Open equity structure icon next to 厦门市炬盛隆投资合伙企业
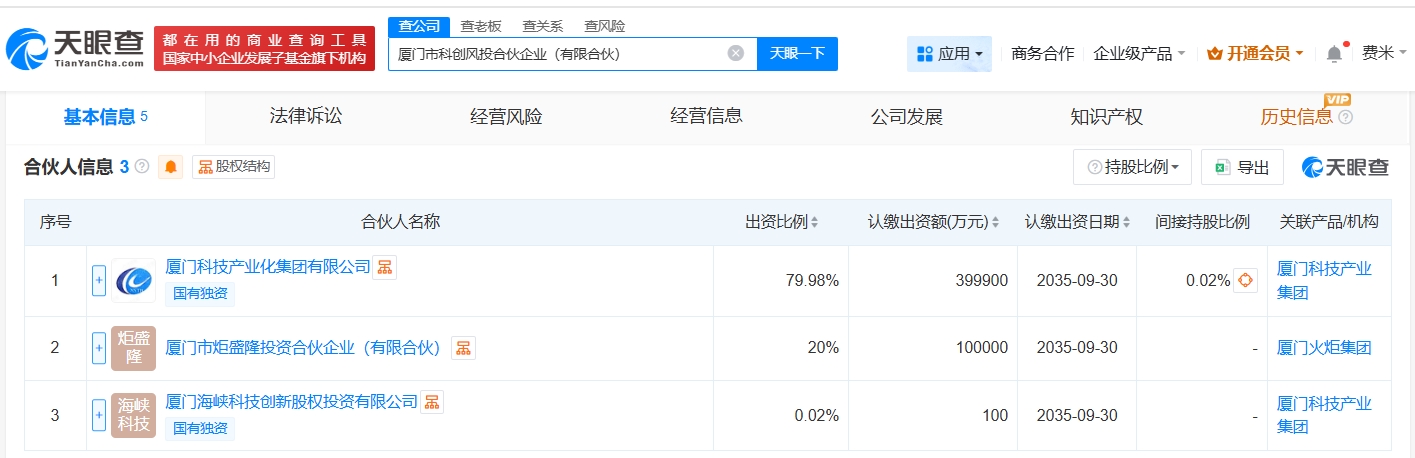Viewport: 1415px width, 458px height. point(463,348)
